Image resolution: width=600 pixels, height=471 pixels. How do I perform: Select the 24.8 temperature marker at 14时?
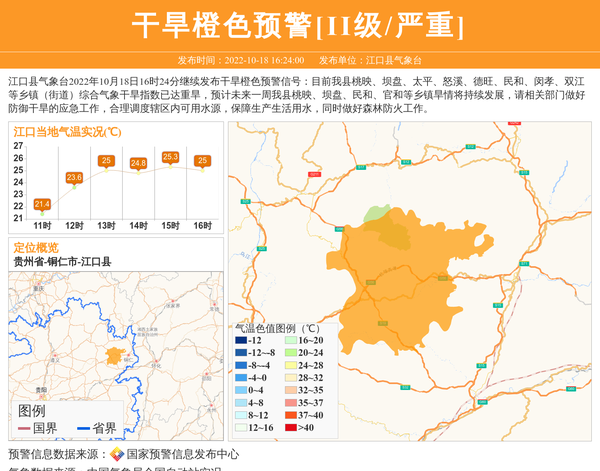click(138, 163)
